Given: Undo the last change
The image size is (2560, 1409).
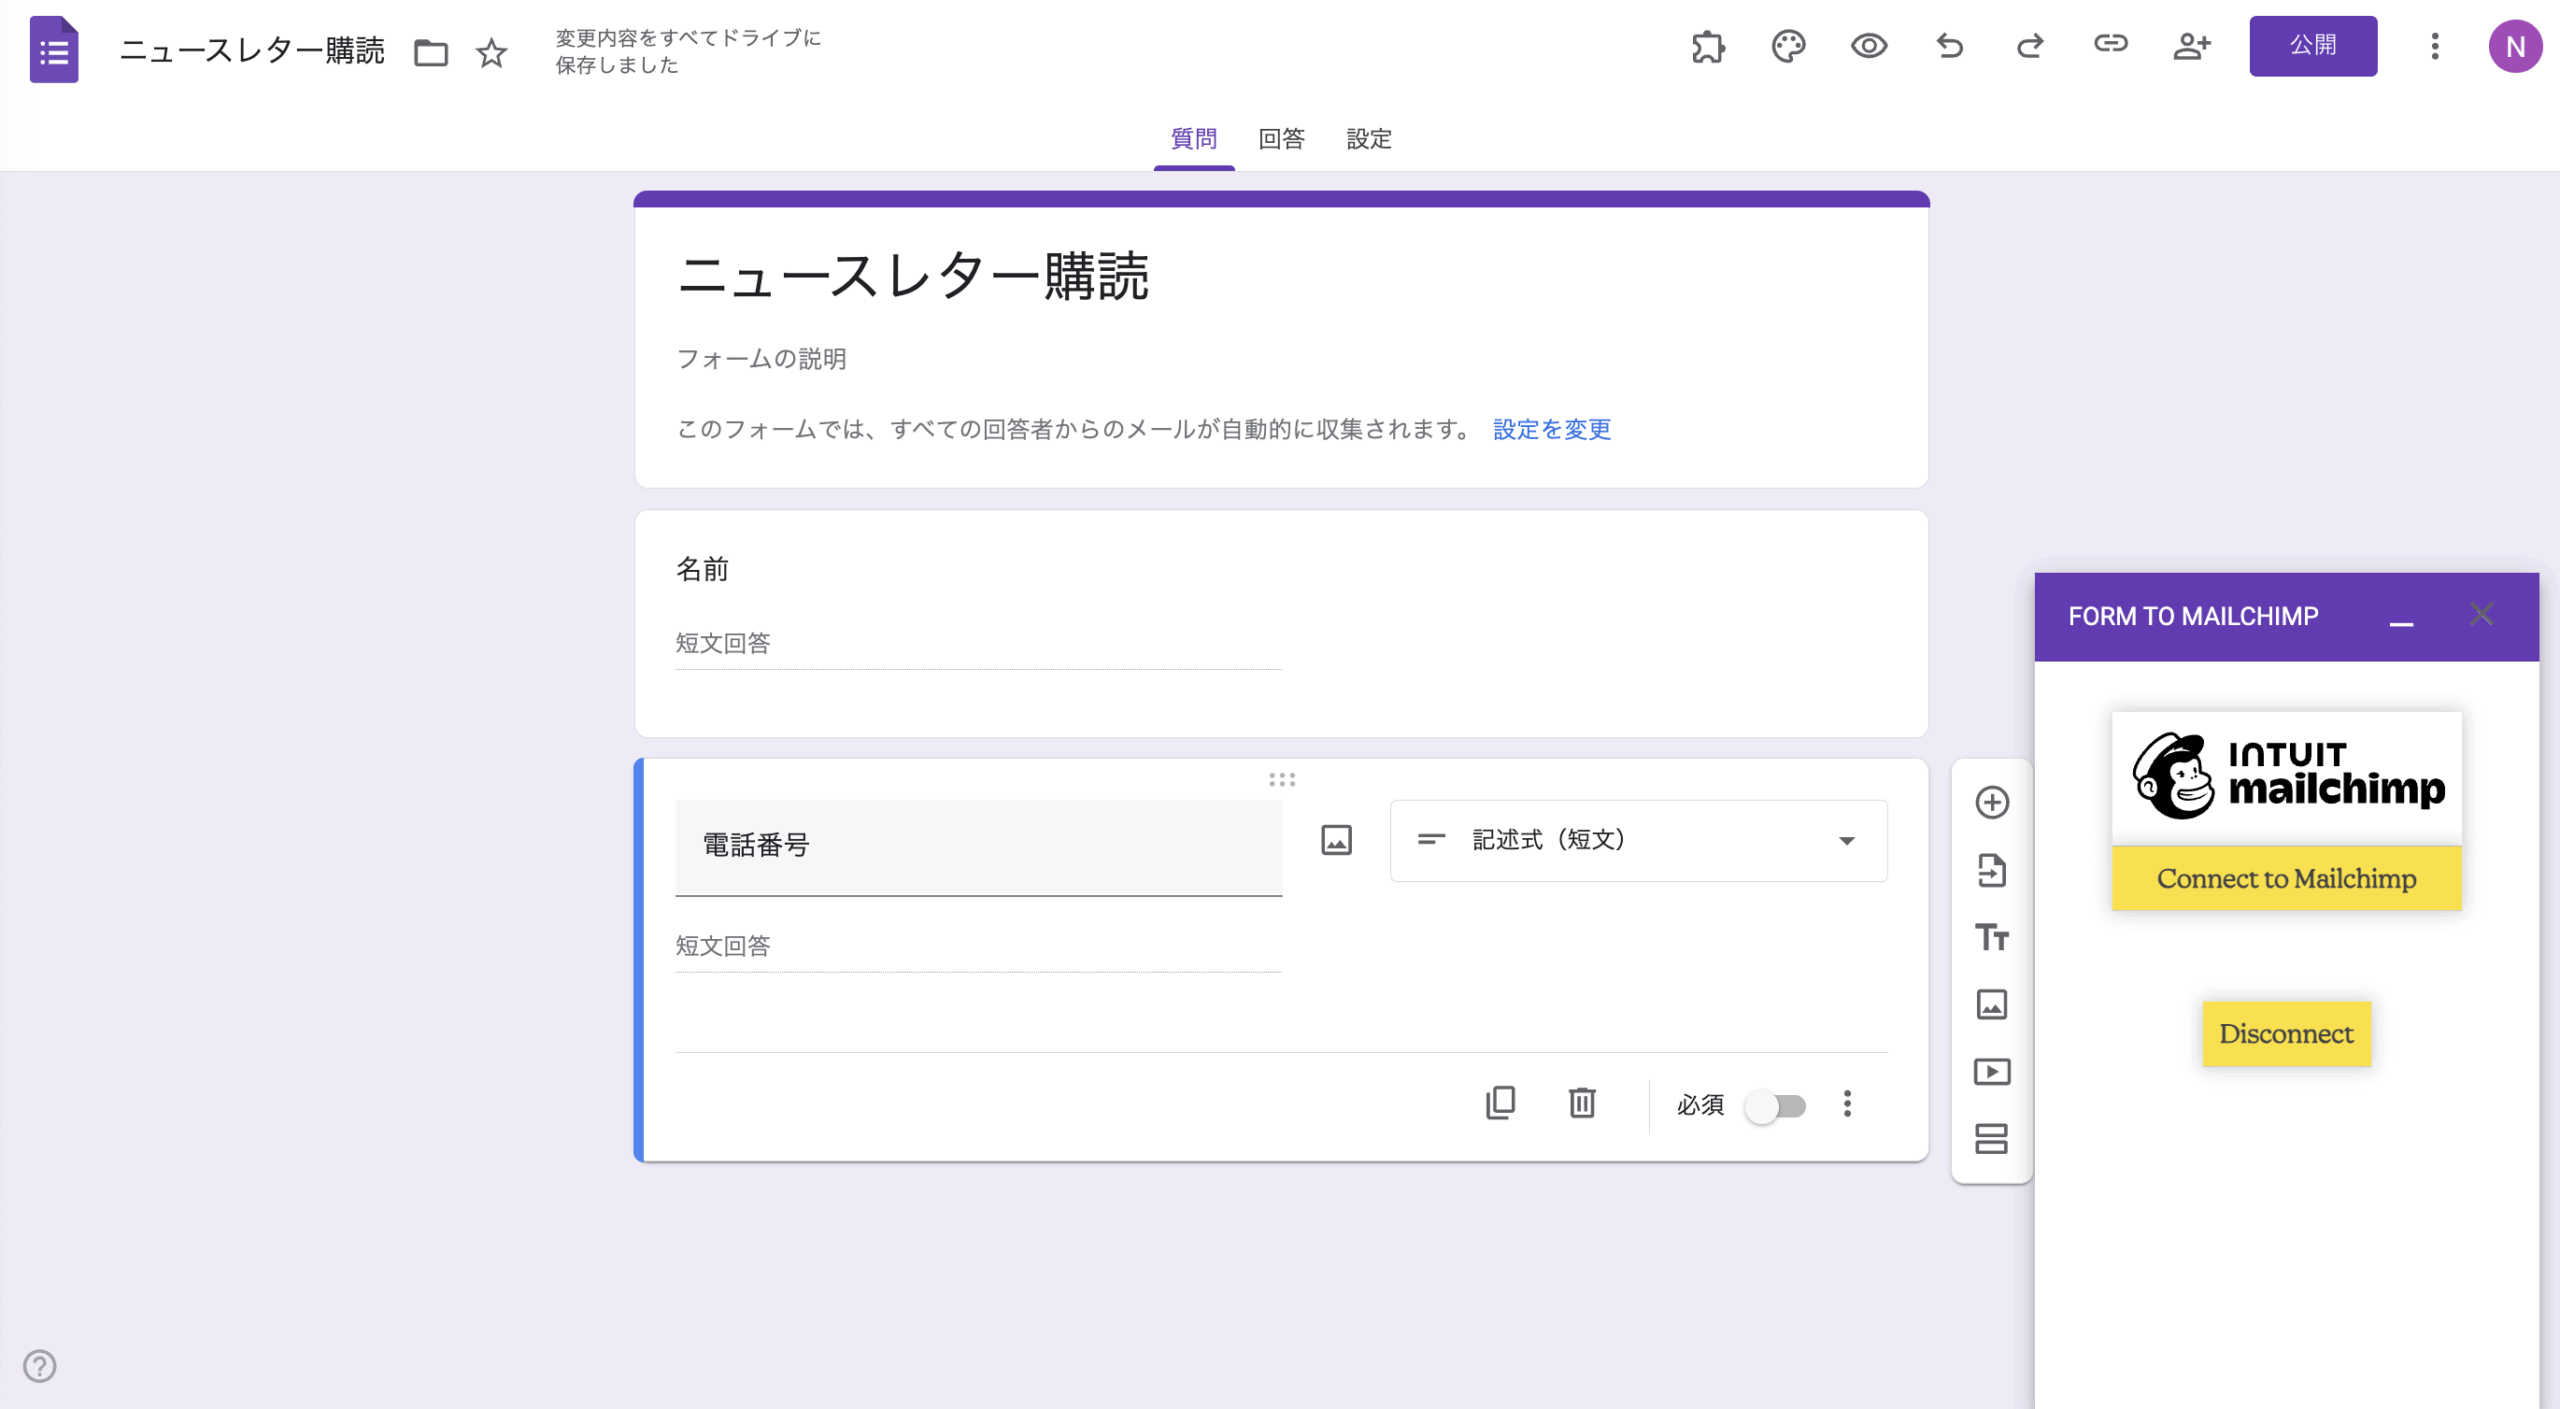Looking at the screenshot, I should [1949, 46].
